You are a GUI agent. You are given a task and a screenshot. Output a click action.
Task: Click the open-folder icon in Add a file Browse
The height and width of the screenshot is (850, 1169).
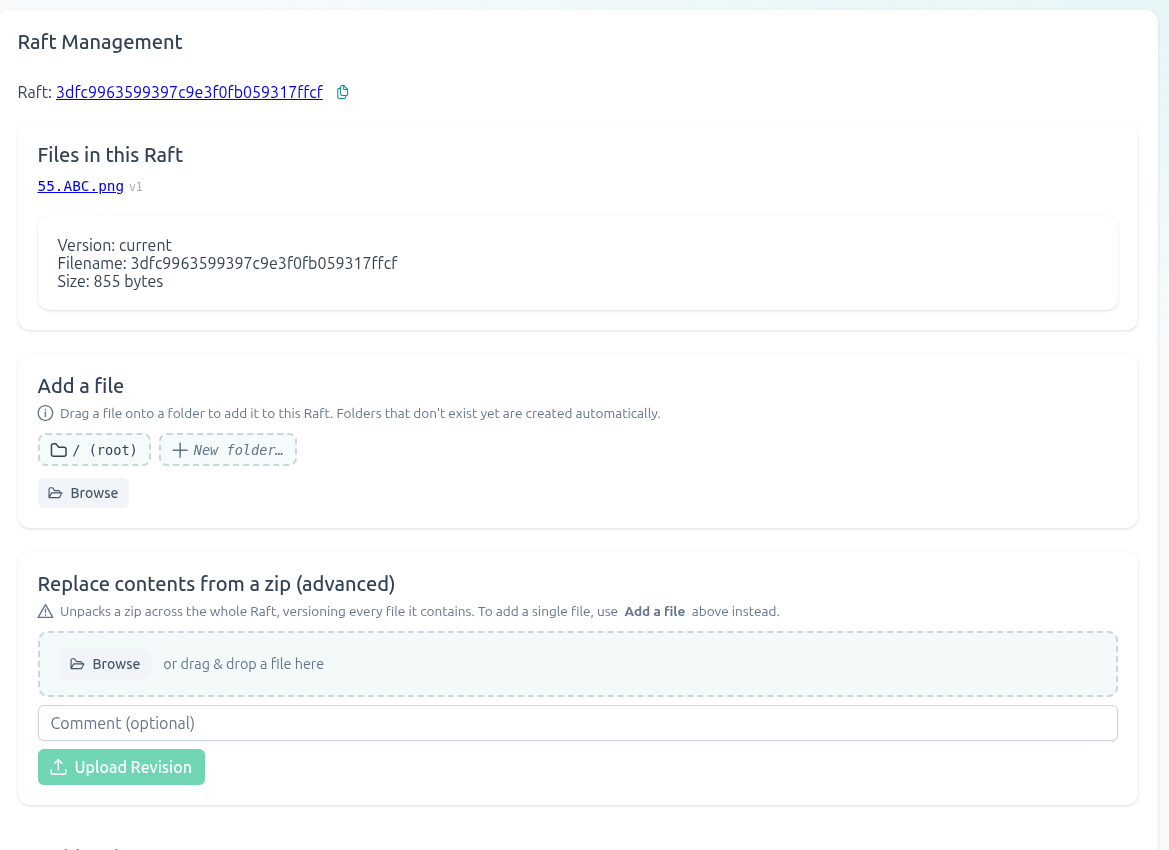pos(55,493)
